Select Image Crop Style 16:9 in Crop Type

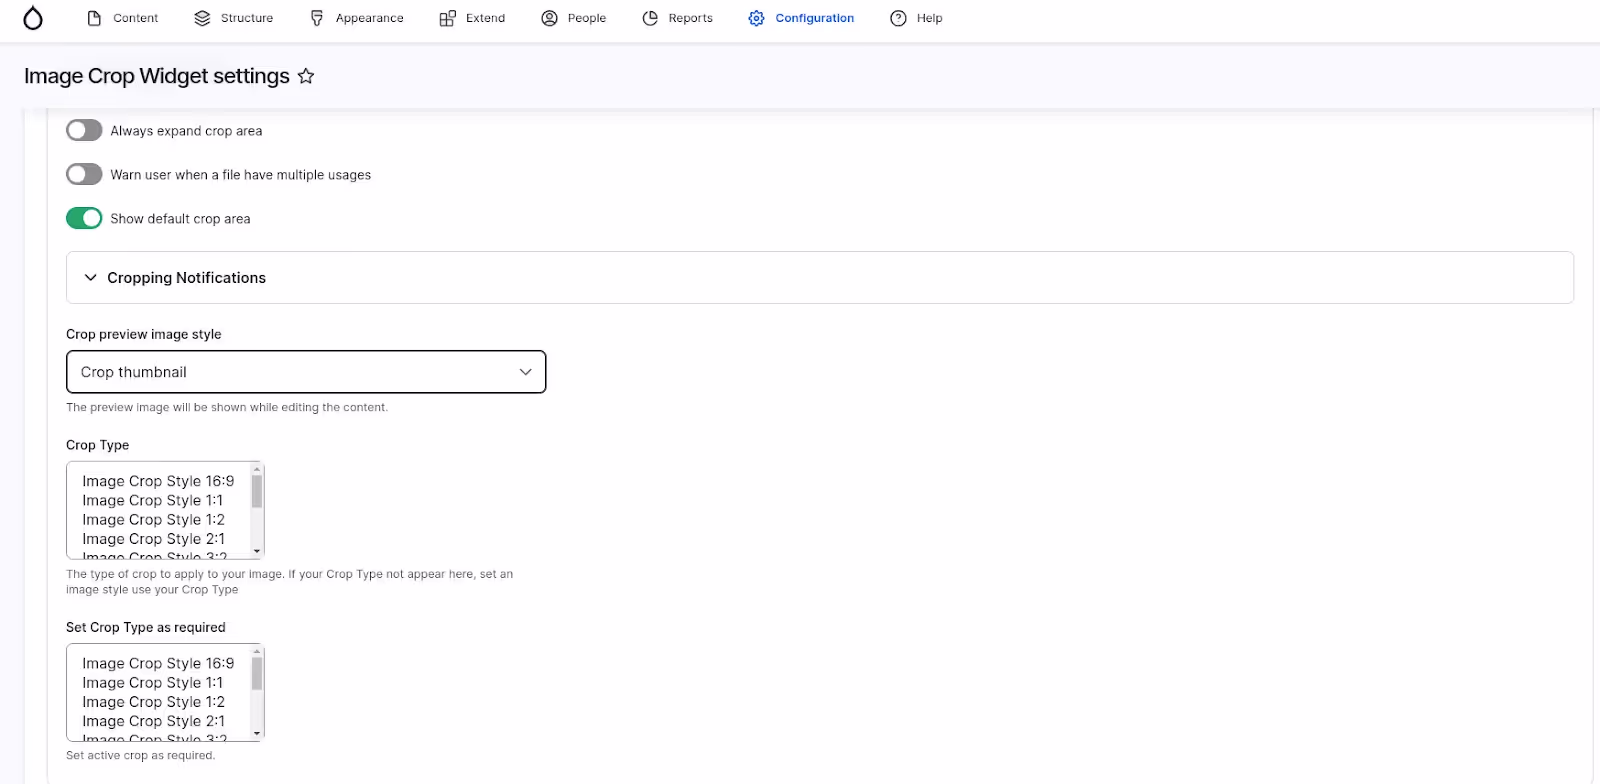point(158,481)
